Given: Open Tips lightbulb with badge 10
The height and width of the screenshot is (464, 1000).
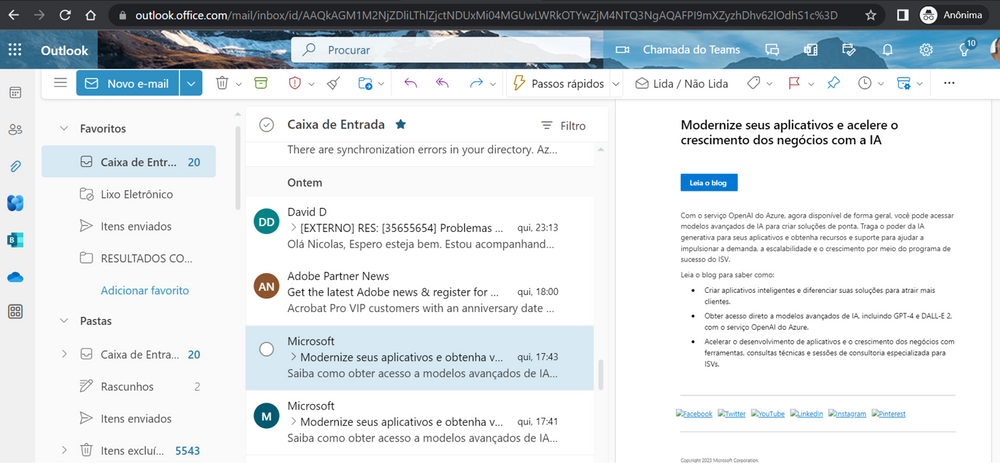Looking at the screenshot, I should [966, 48].
